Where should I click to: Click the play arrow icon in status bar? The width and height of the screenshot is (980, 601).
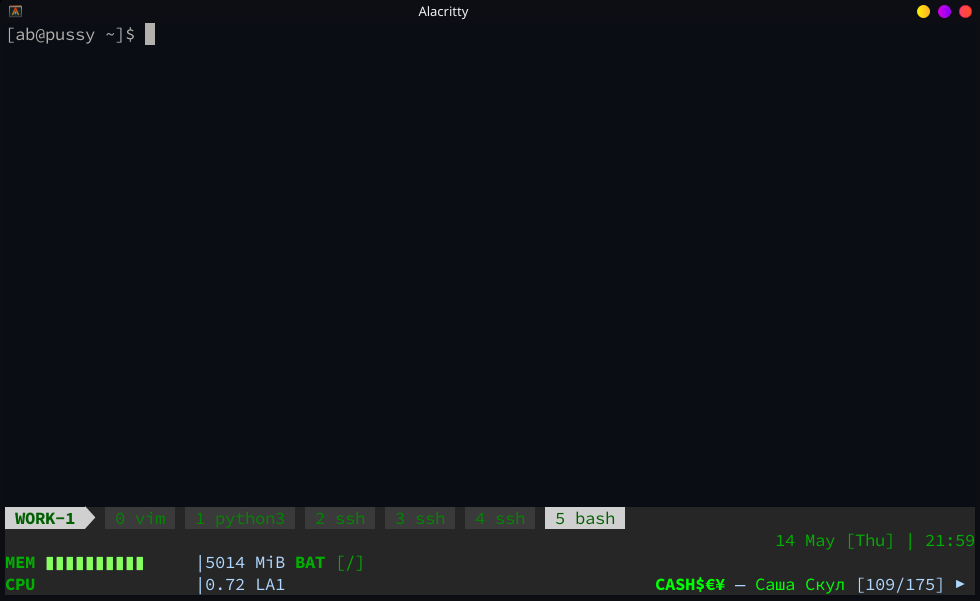(x=960, y=584)
